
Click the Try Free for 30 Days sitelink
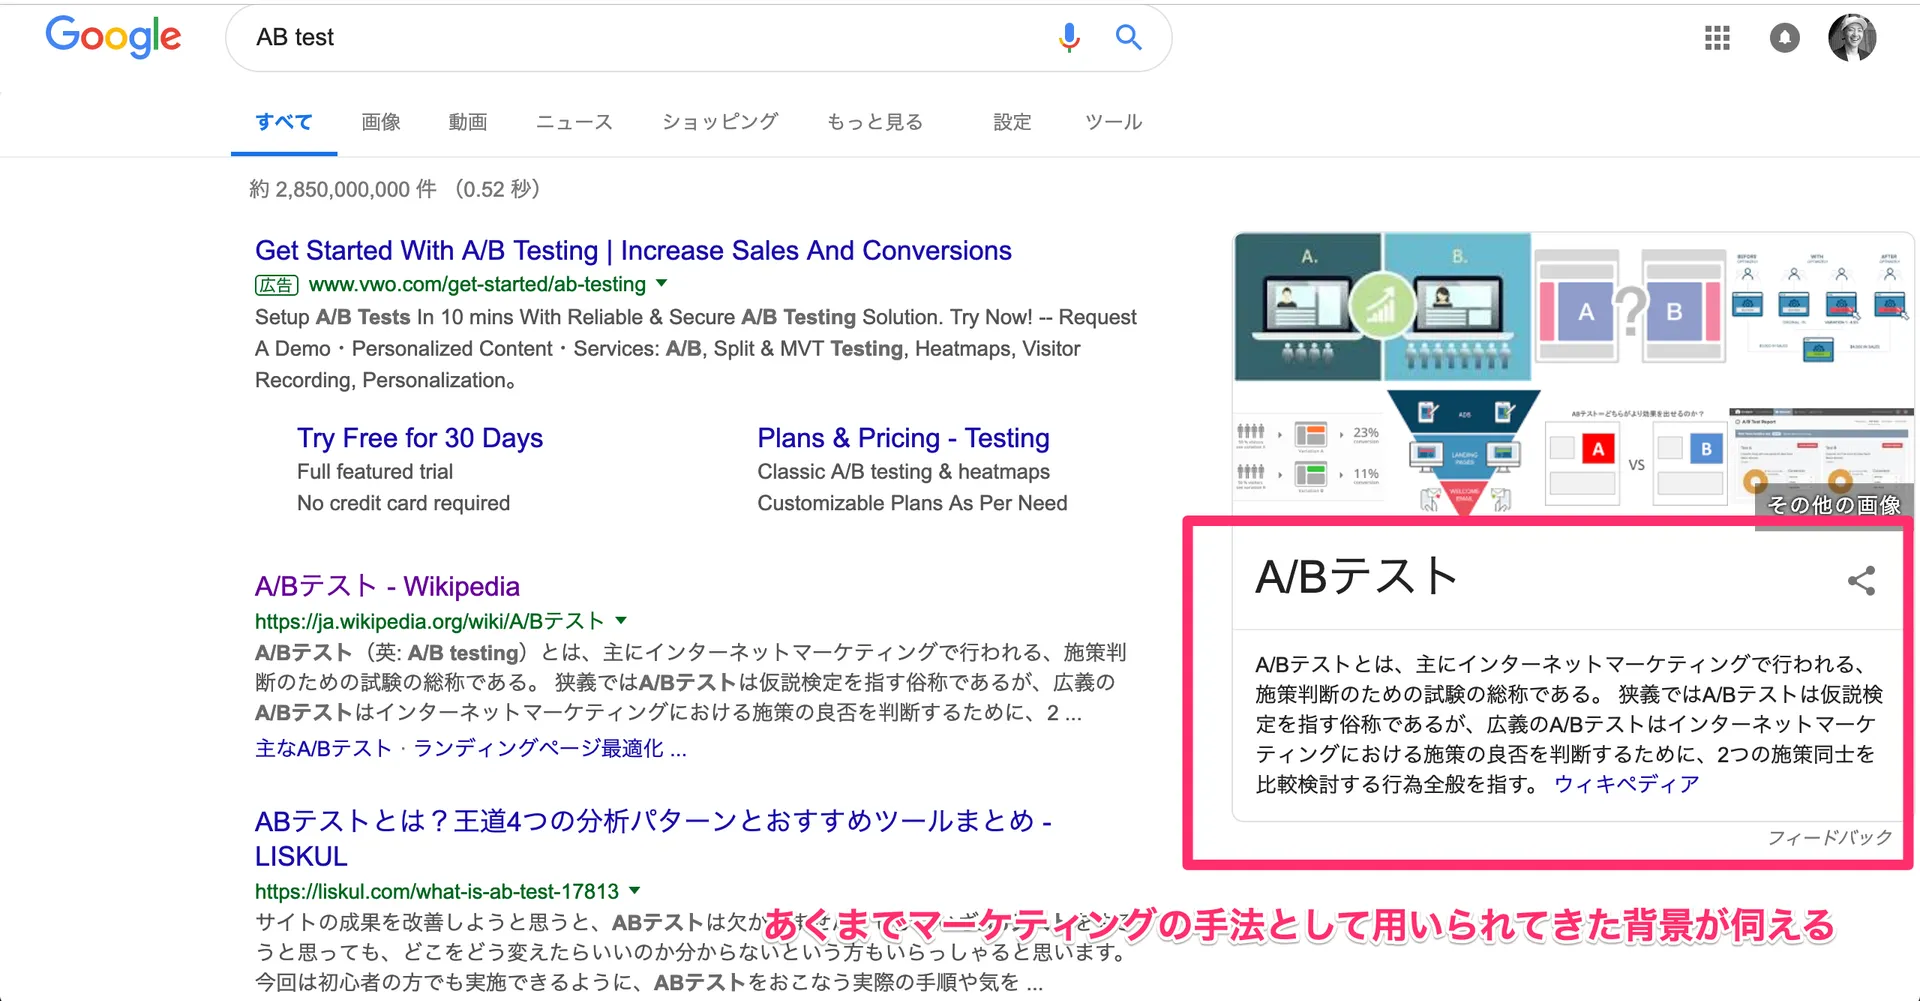pyautogui.click(x=419, y=437)
